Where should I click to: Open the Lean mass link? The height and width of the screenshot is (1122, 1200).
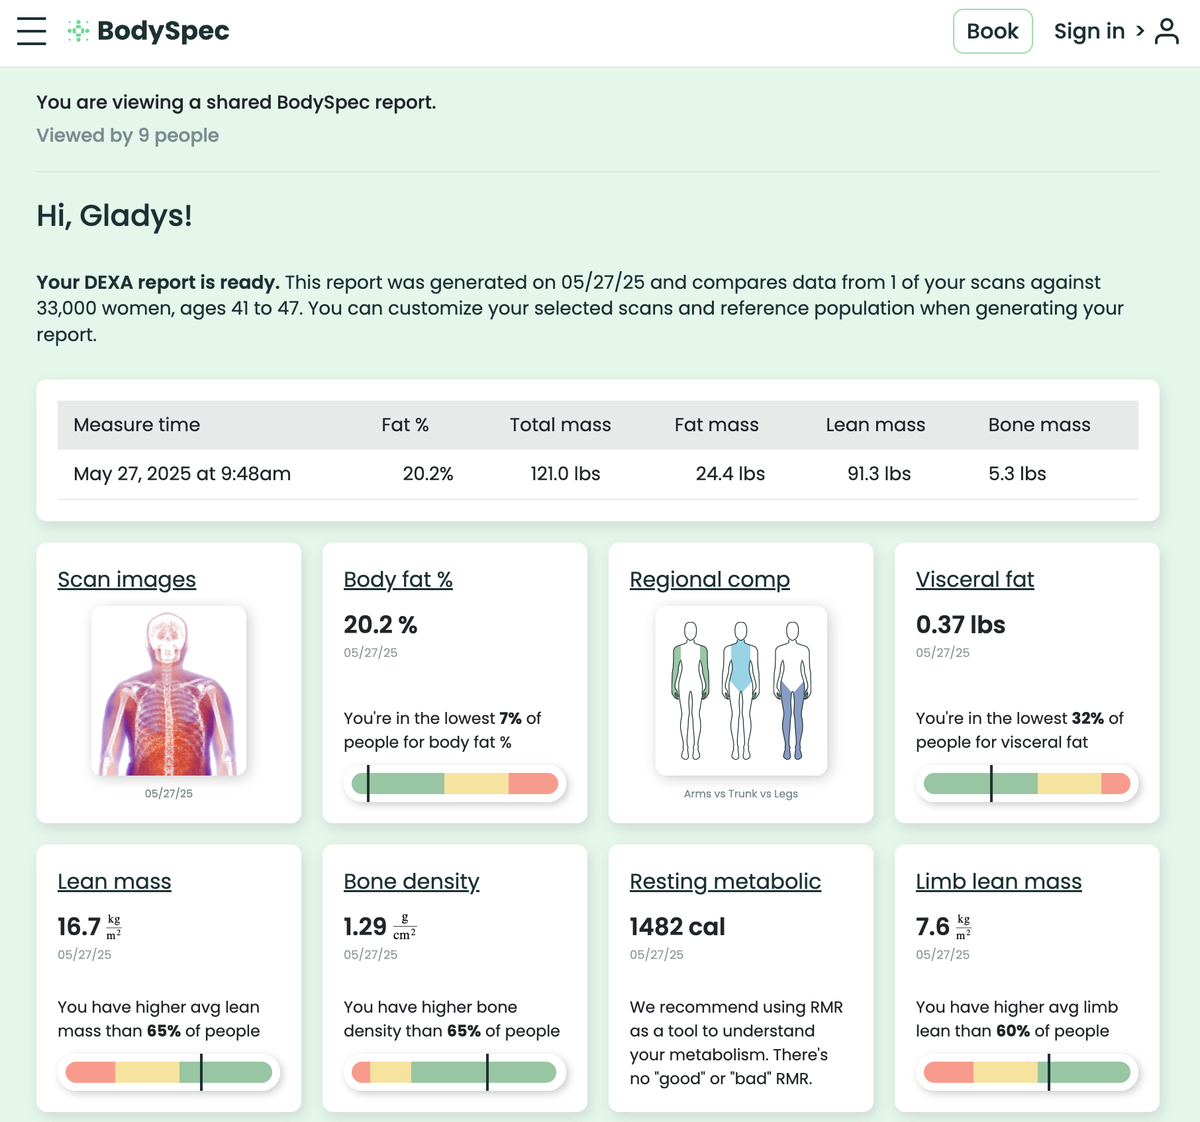coord(115,882)
